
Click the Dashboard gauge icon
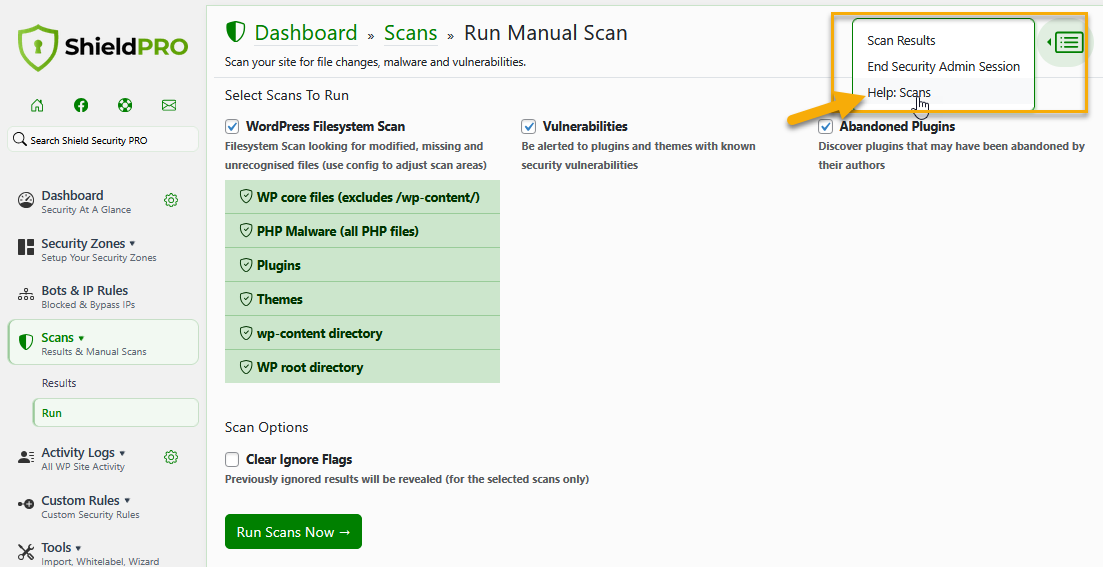(x=25, y=200)
